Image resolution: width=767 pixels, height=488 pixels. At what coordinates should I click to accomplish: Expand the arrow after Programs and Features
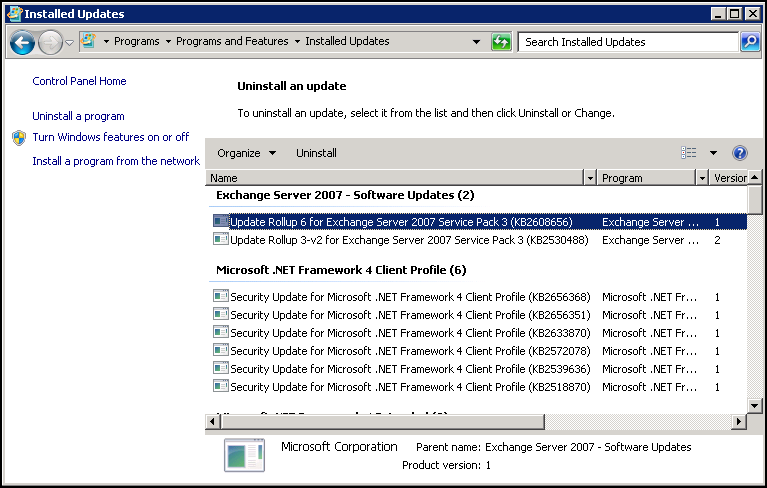click(x=297, y=42)
